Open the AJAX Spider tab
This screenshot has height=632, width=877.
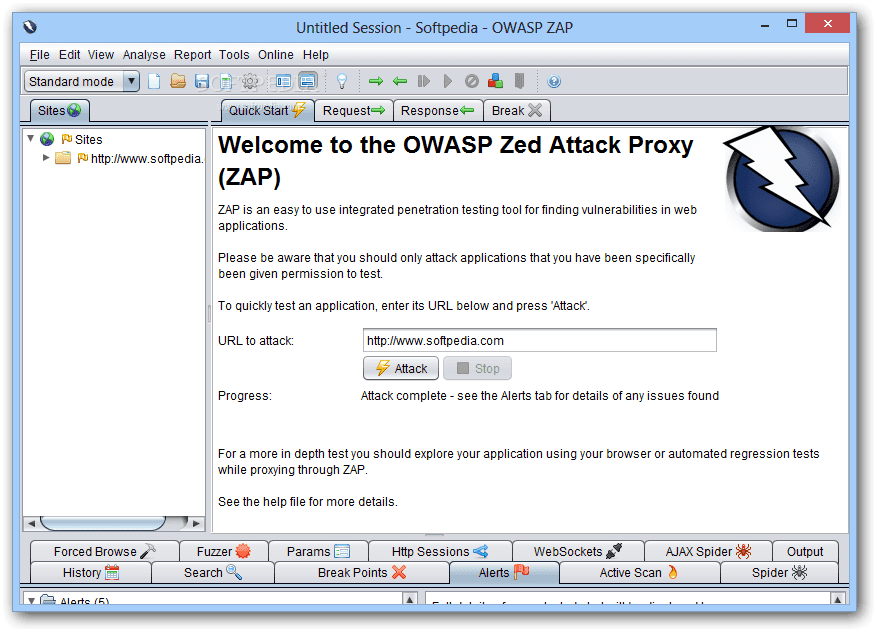click(x=708, y=551)
